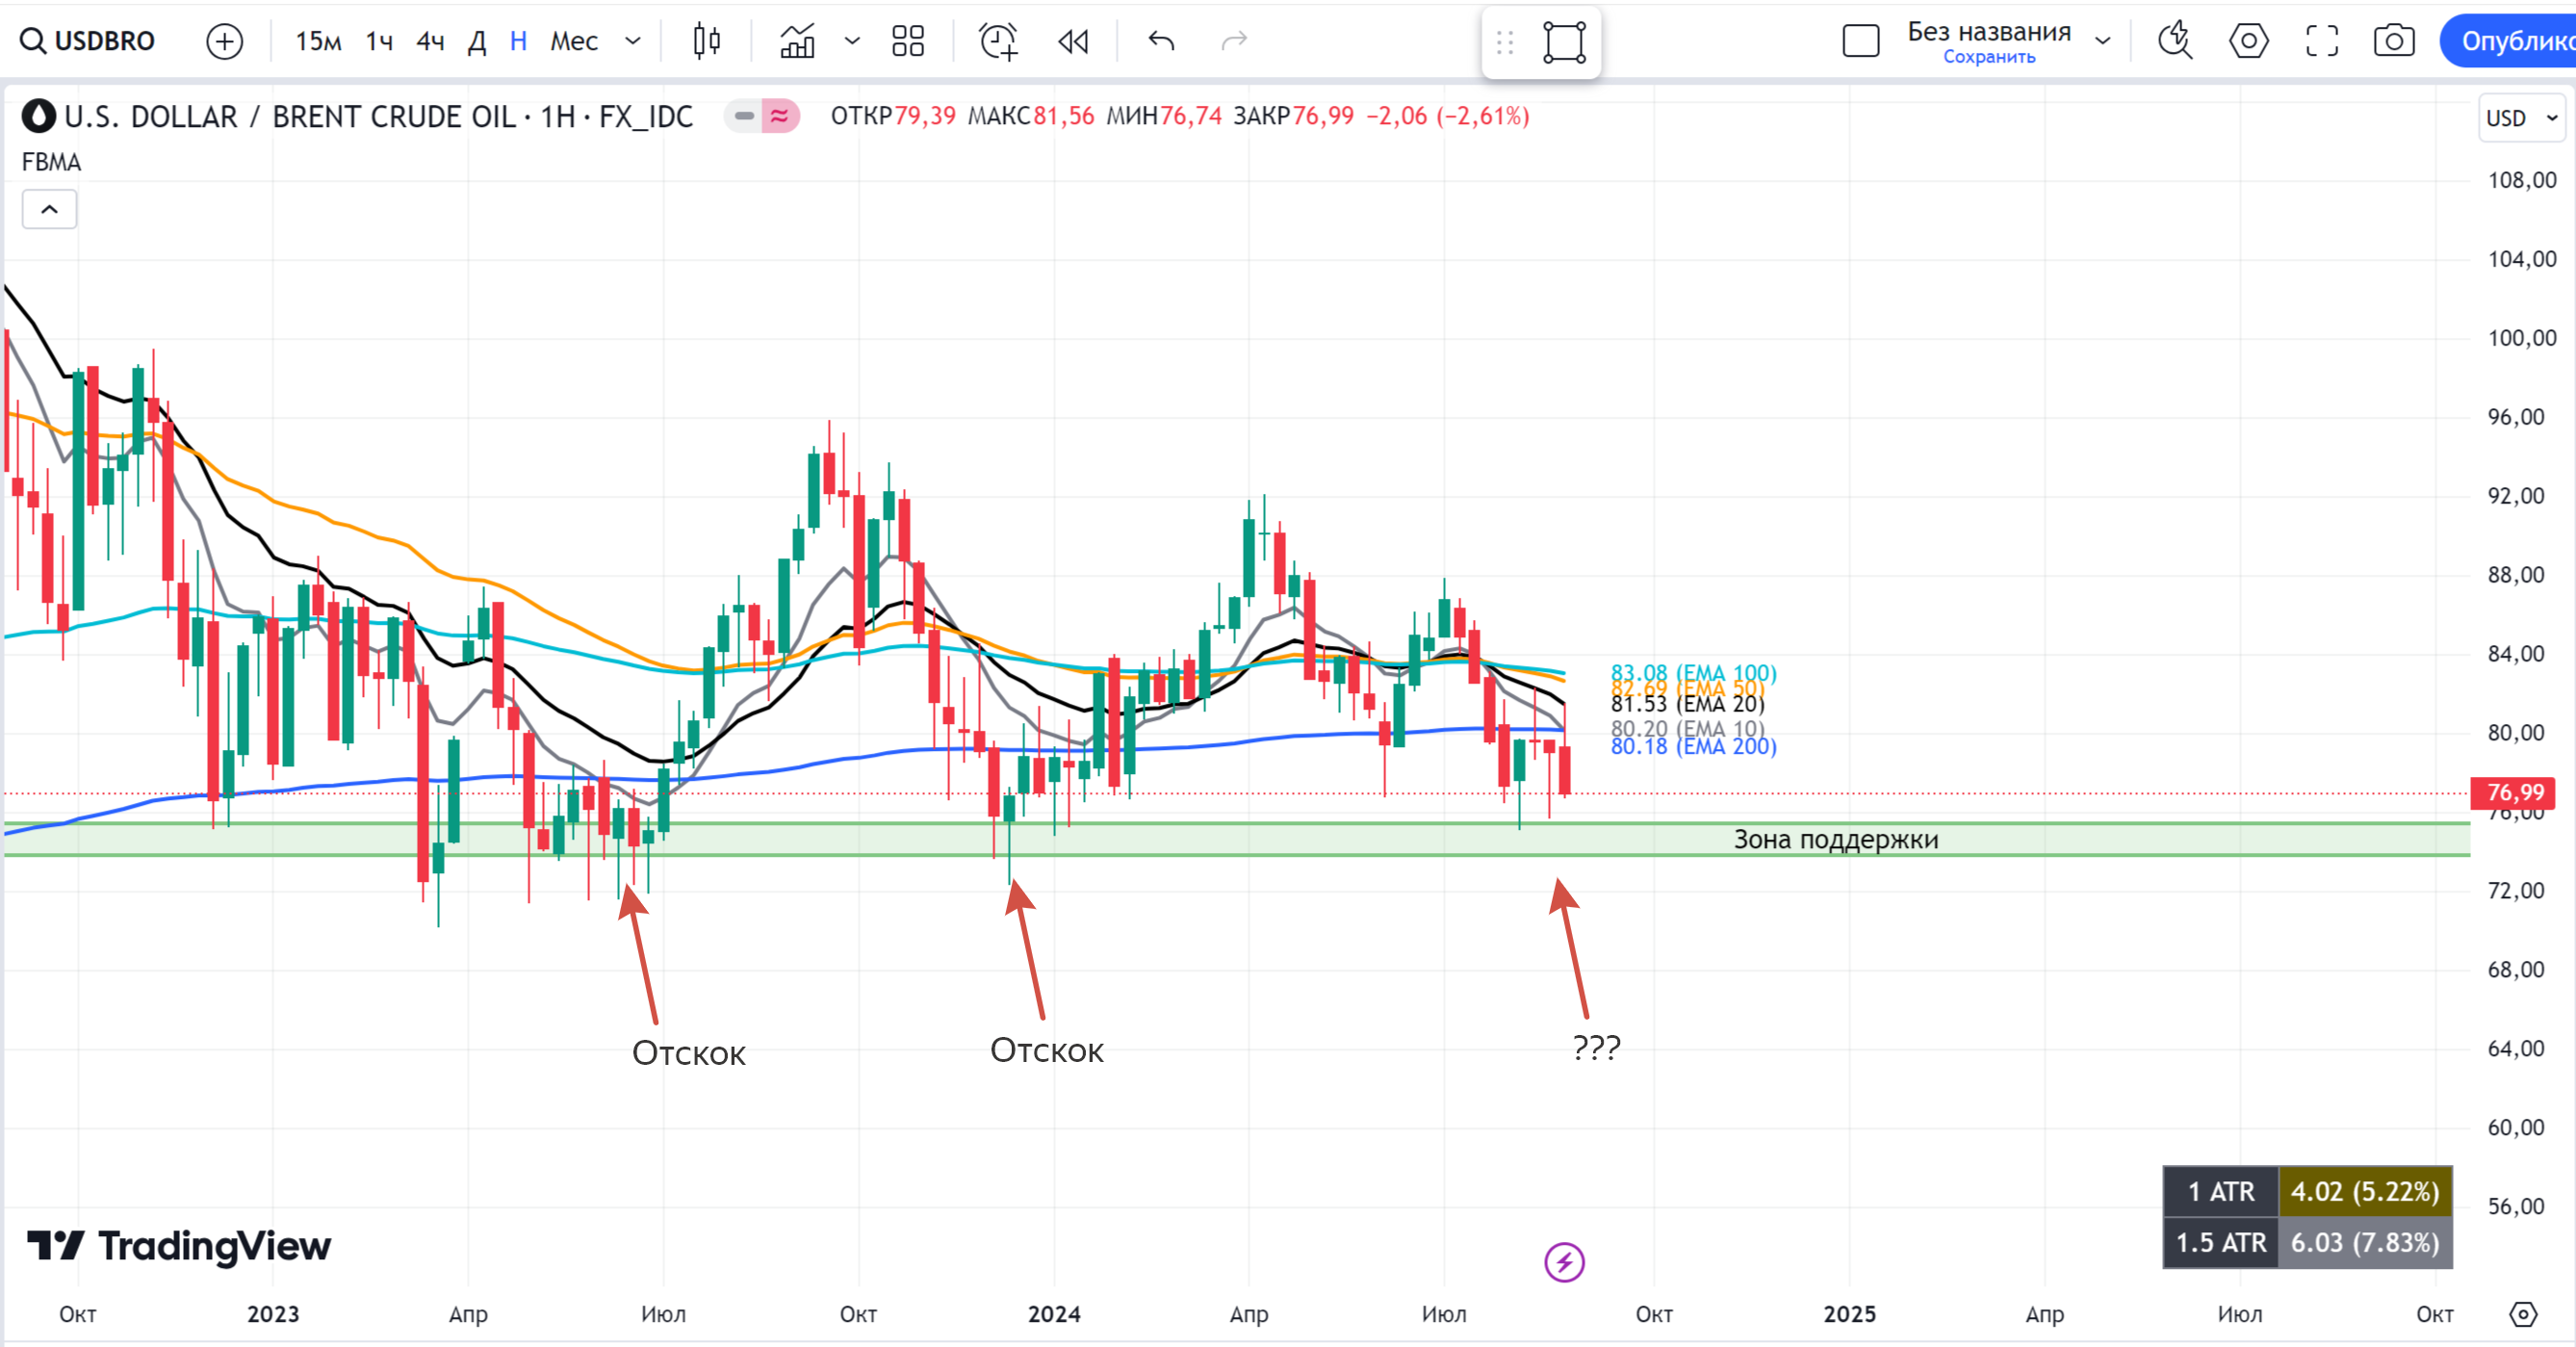Enter fullscreen mode
This screenshot has height=1347, width=2576.
(x=2321, y=41)
